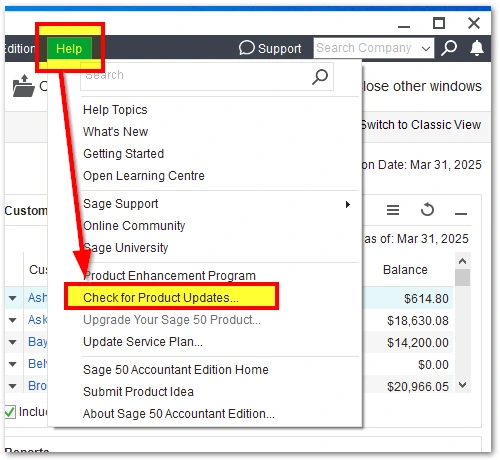Collapse the customer panel with minimize icon

461,214
